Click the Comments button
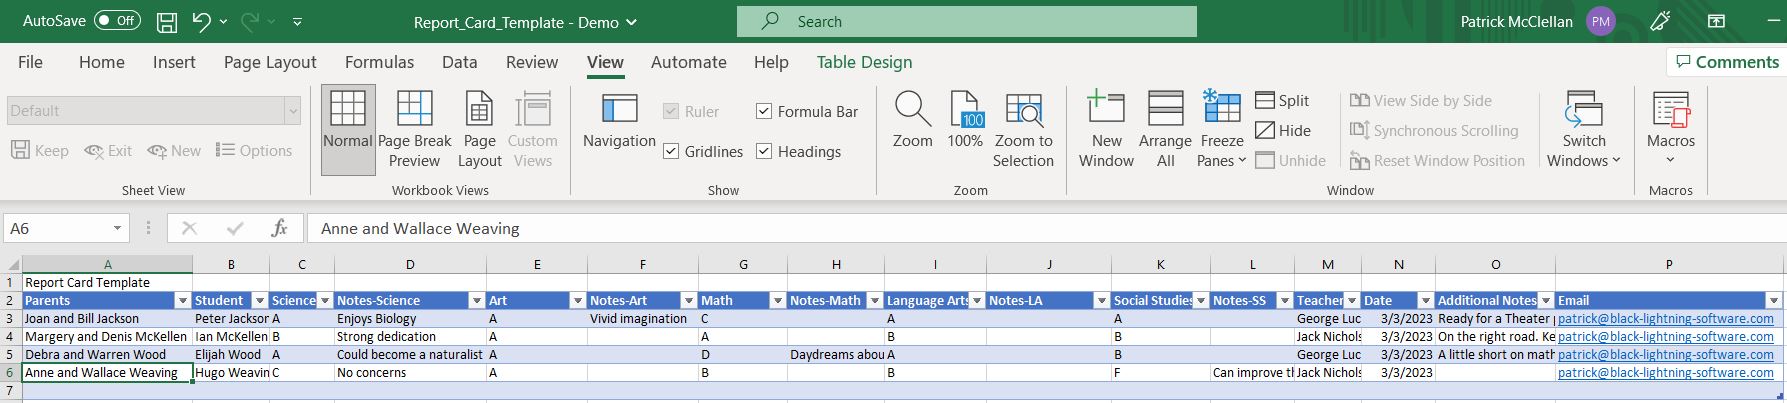Image resolution: width=1787 pixels, height=403 pixels. (1726, 62)
